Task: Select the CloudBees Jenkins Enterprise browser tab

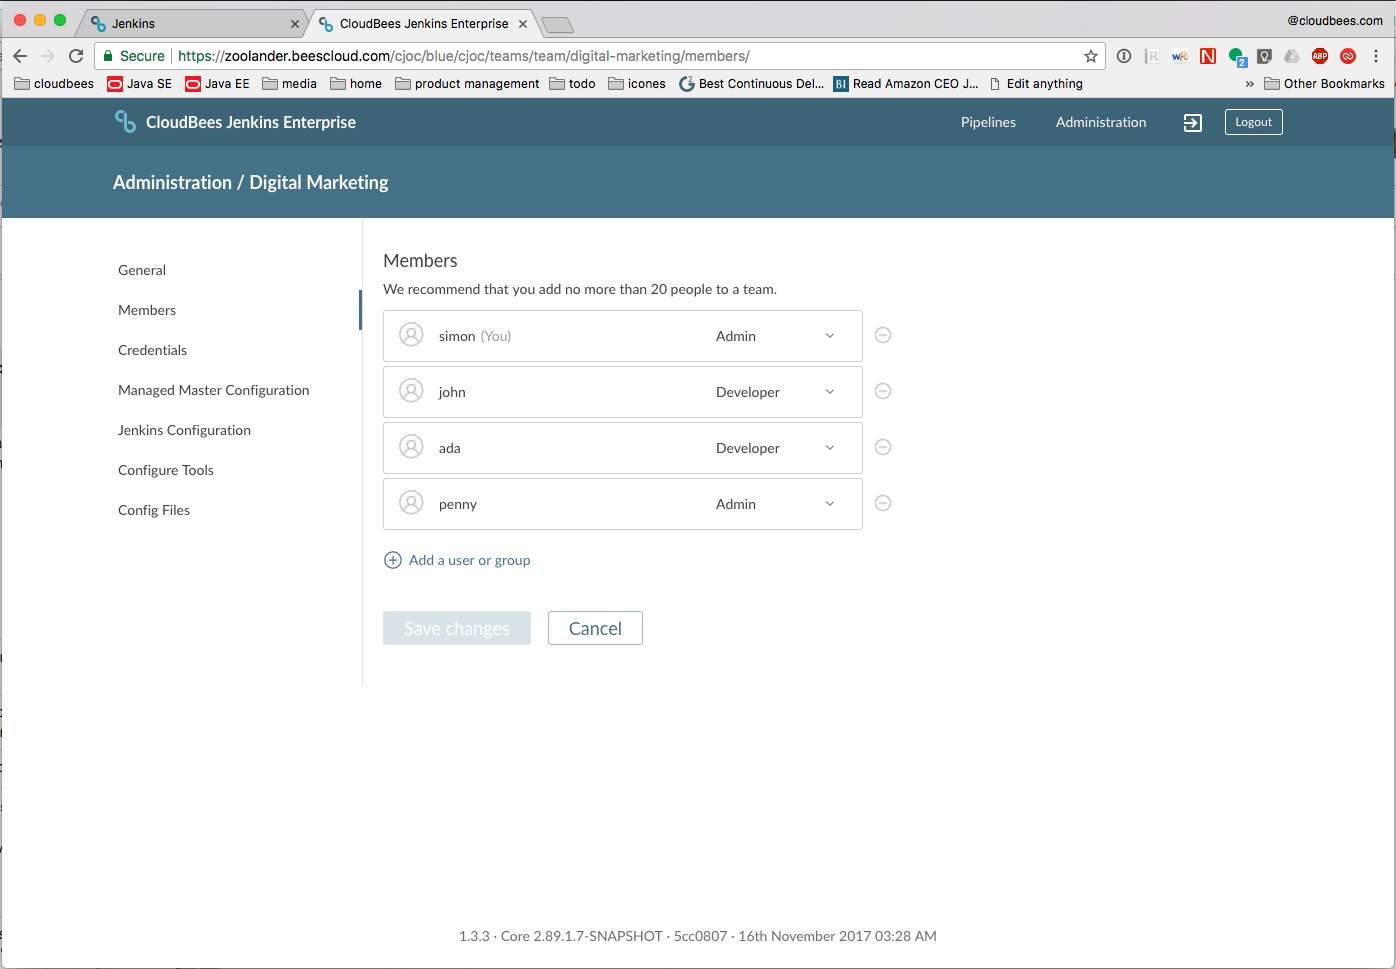Action: pos(423,23)
